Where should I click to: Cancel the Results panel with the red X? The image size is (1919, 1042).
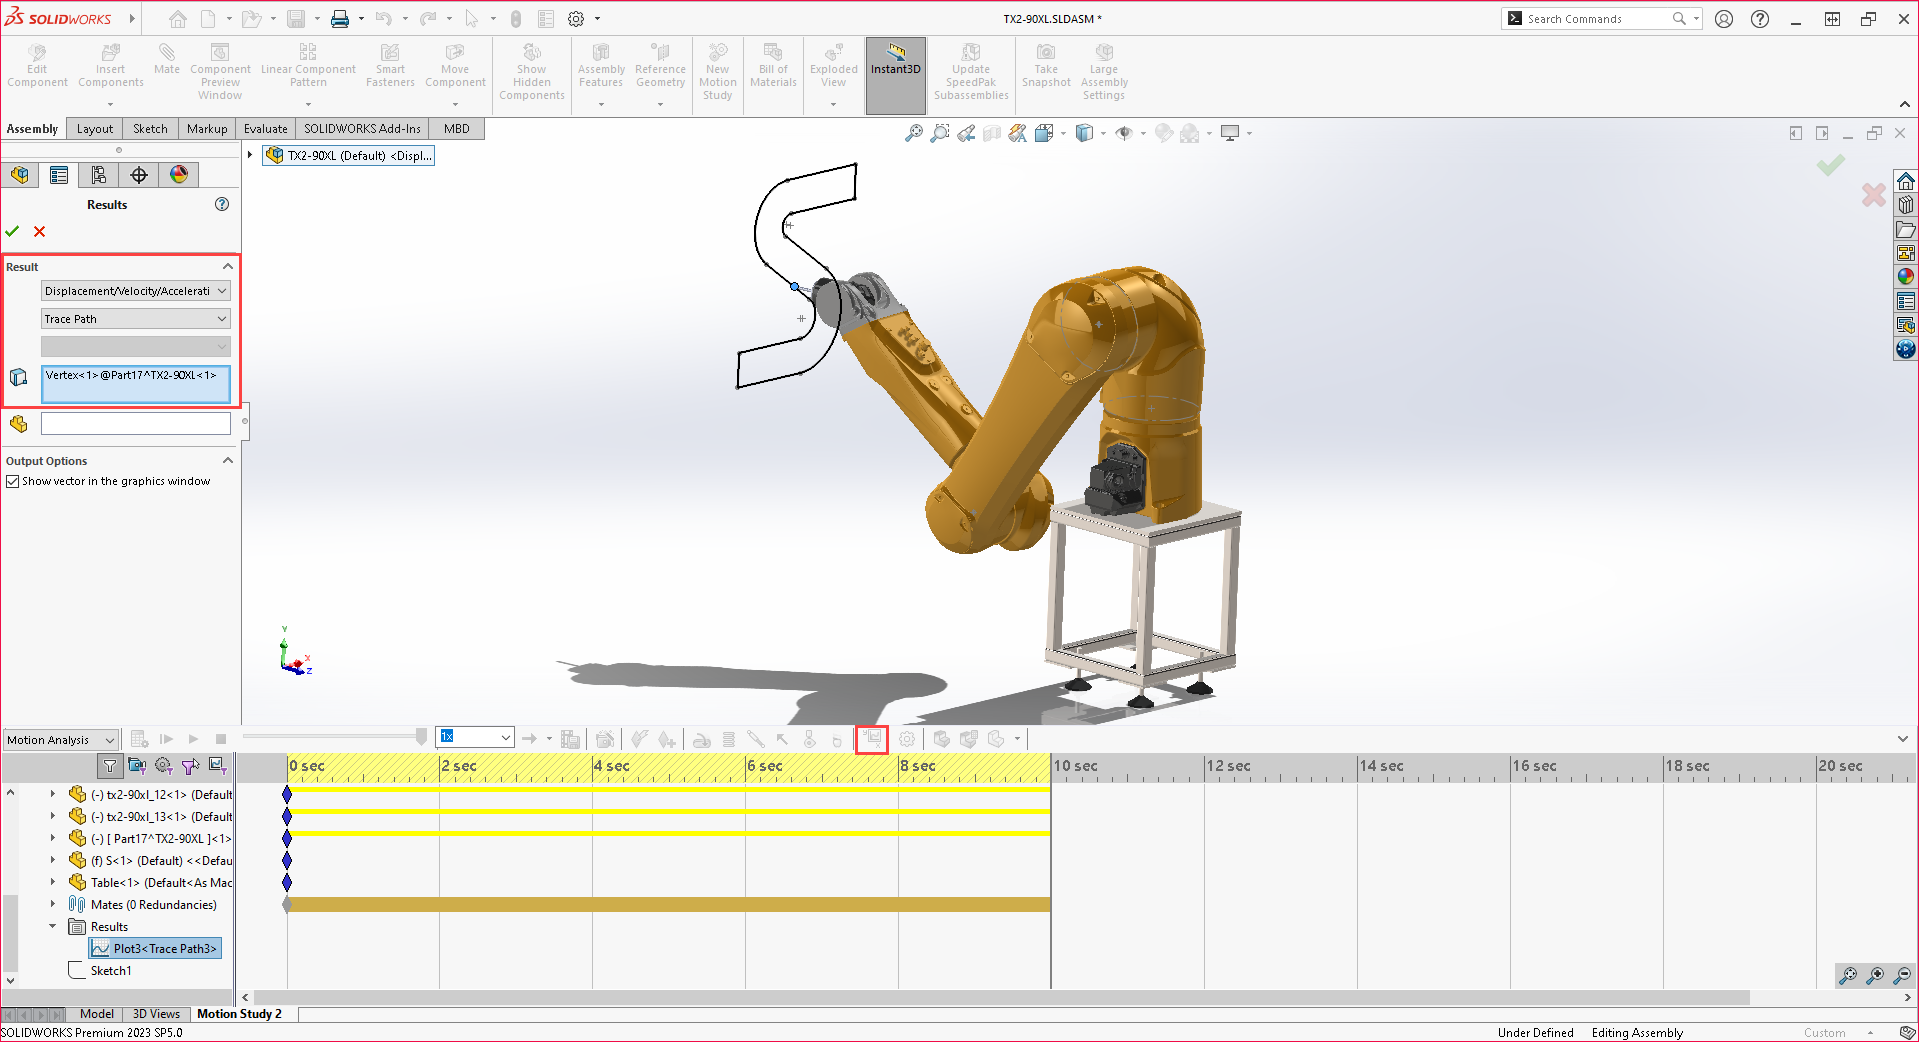[x=39, y=231]
